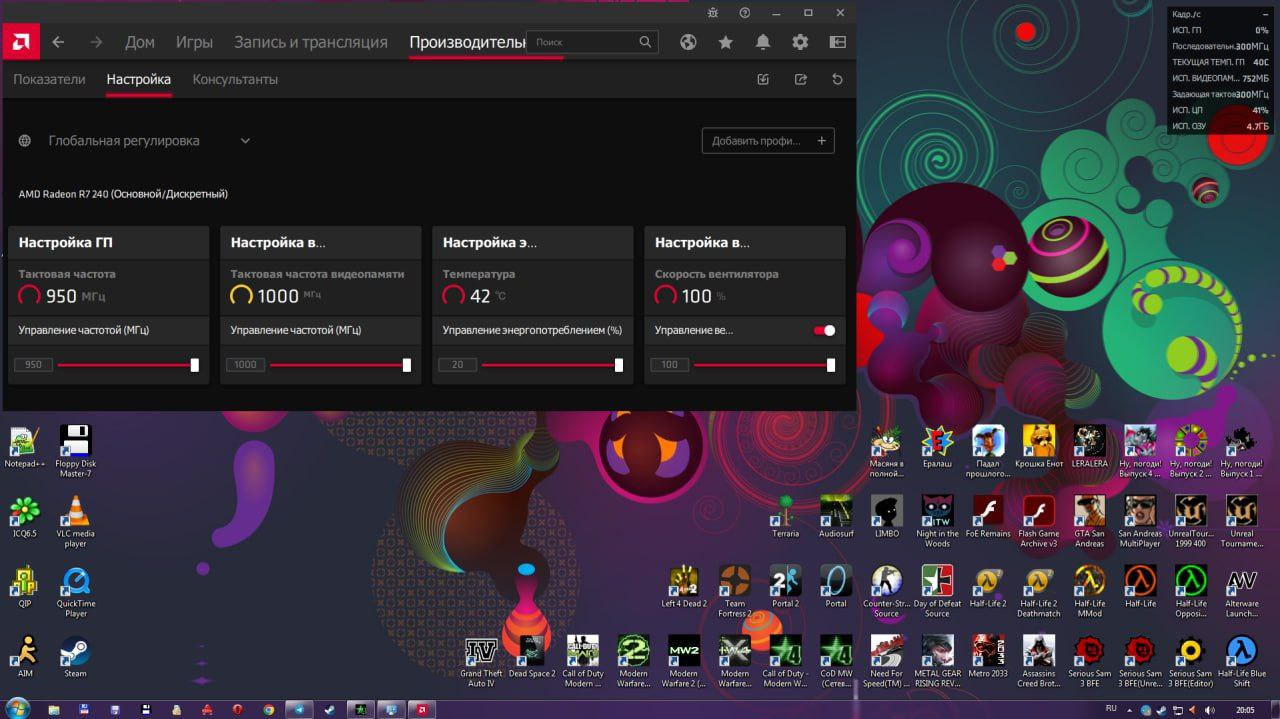
Task: Select ICQ6.5 desktop icon
Action: 25,517
